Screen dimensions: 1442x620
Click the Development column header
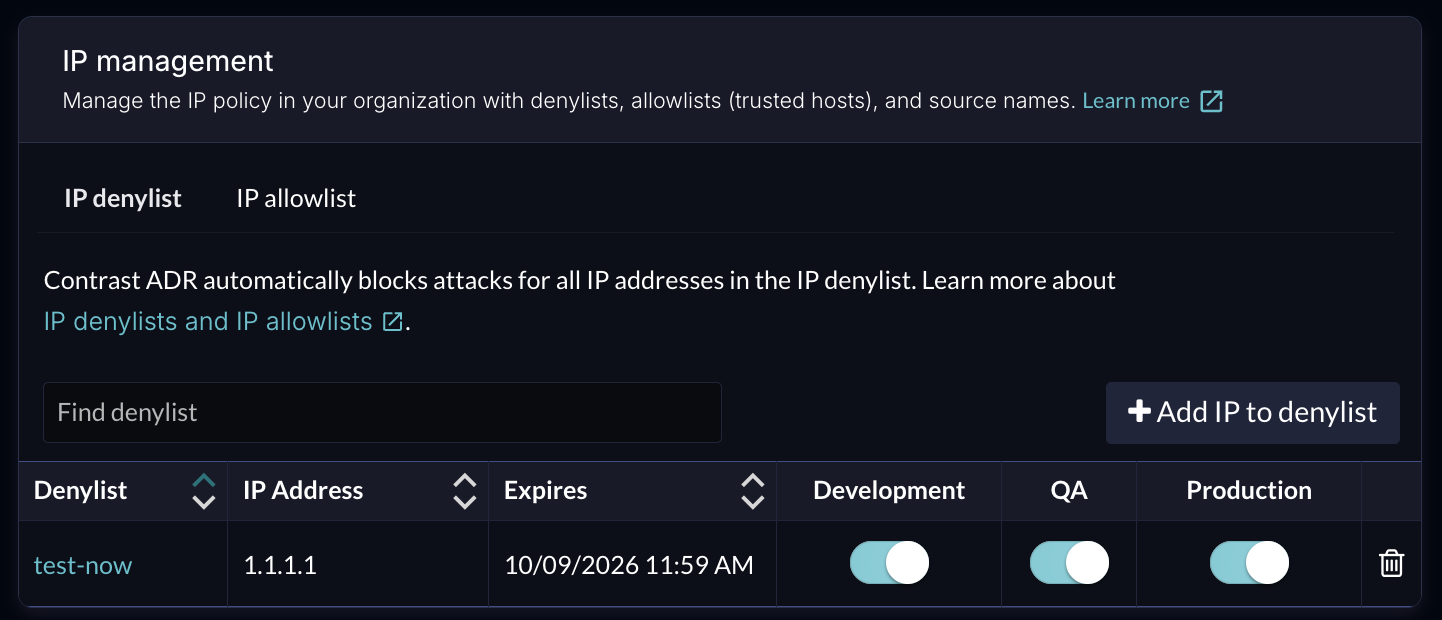[x=889, y=491]
